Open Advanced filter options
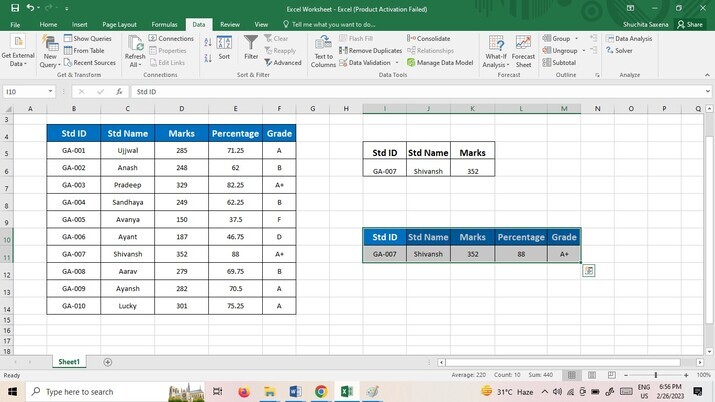715x402 pixels. (x=283, y=62)
